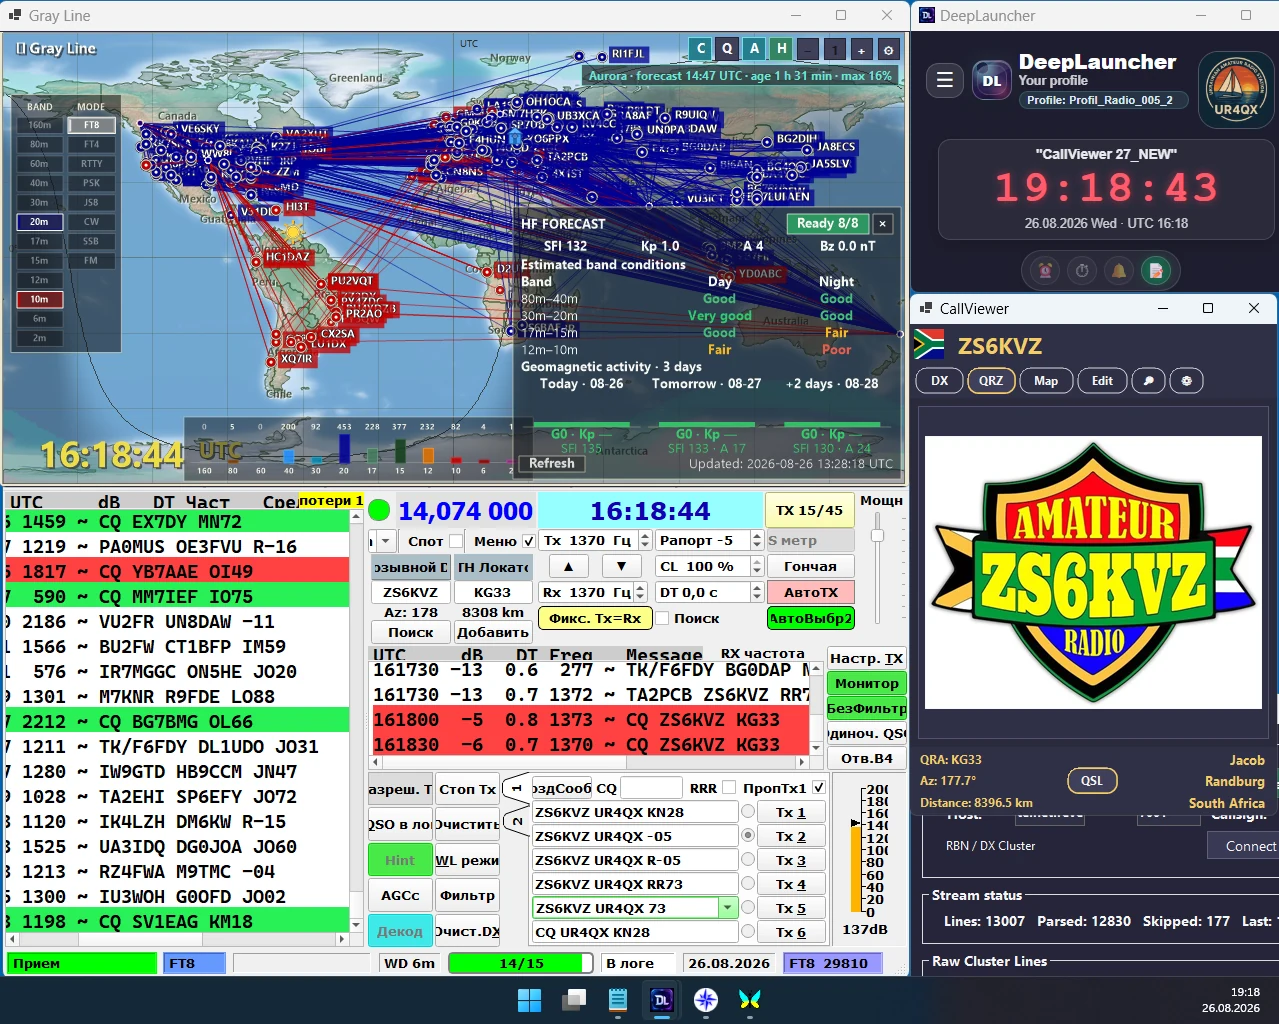Select the radio button for Tx 6 message

click(x=747, y=931)
